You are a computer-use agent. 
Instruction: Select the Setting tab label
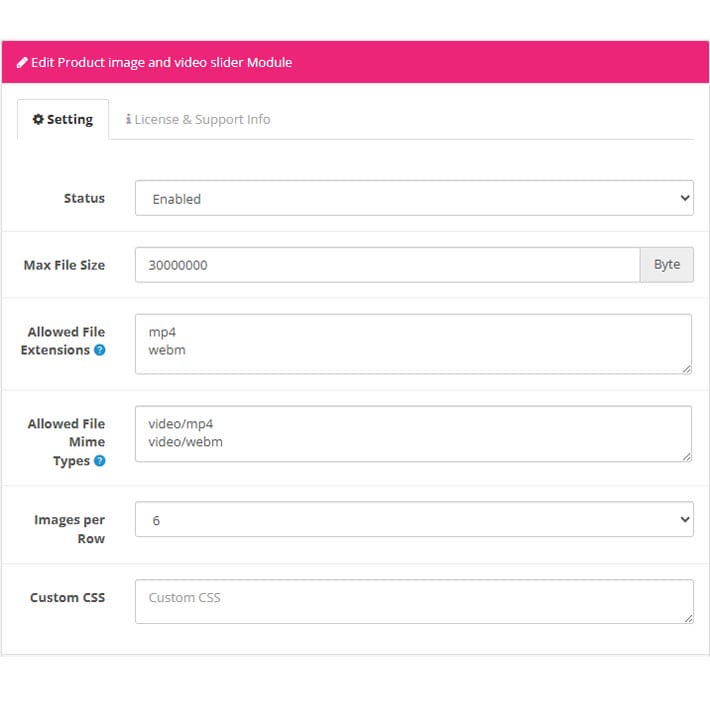click(70, 119)
